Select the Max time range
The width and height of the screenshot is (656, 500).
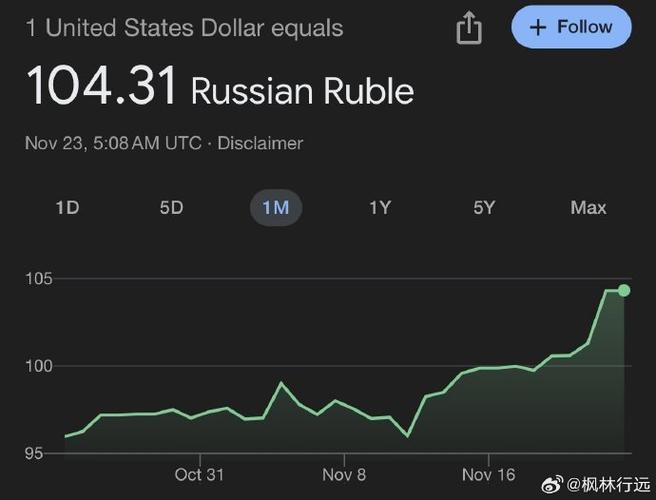(x=588, y=208)
